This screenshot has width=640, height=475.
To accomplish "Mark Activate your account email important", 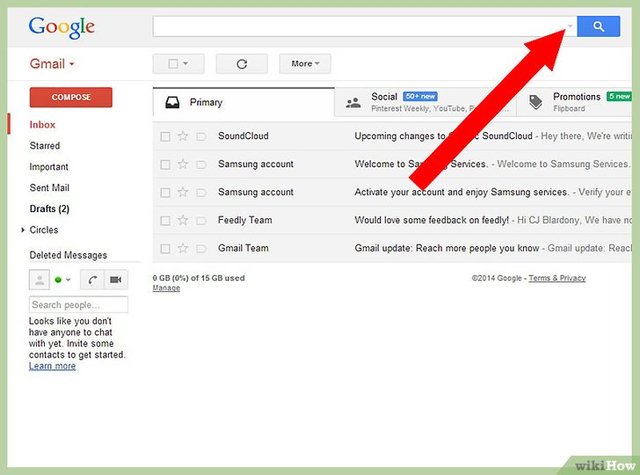I will [201, 192].
